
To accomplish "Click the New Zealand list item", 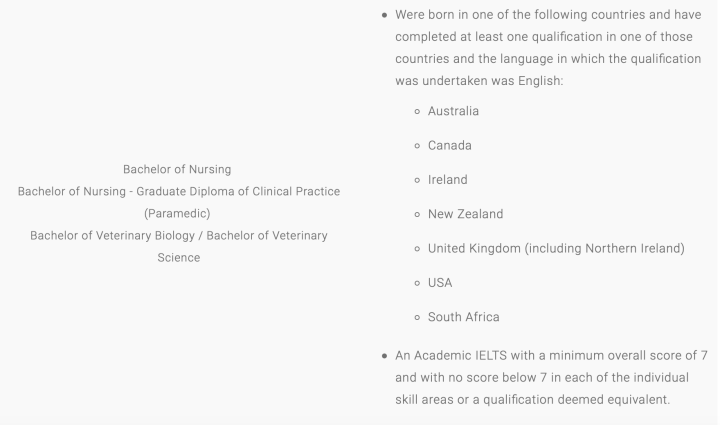I will pos(466,214).
